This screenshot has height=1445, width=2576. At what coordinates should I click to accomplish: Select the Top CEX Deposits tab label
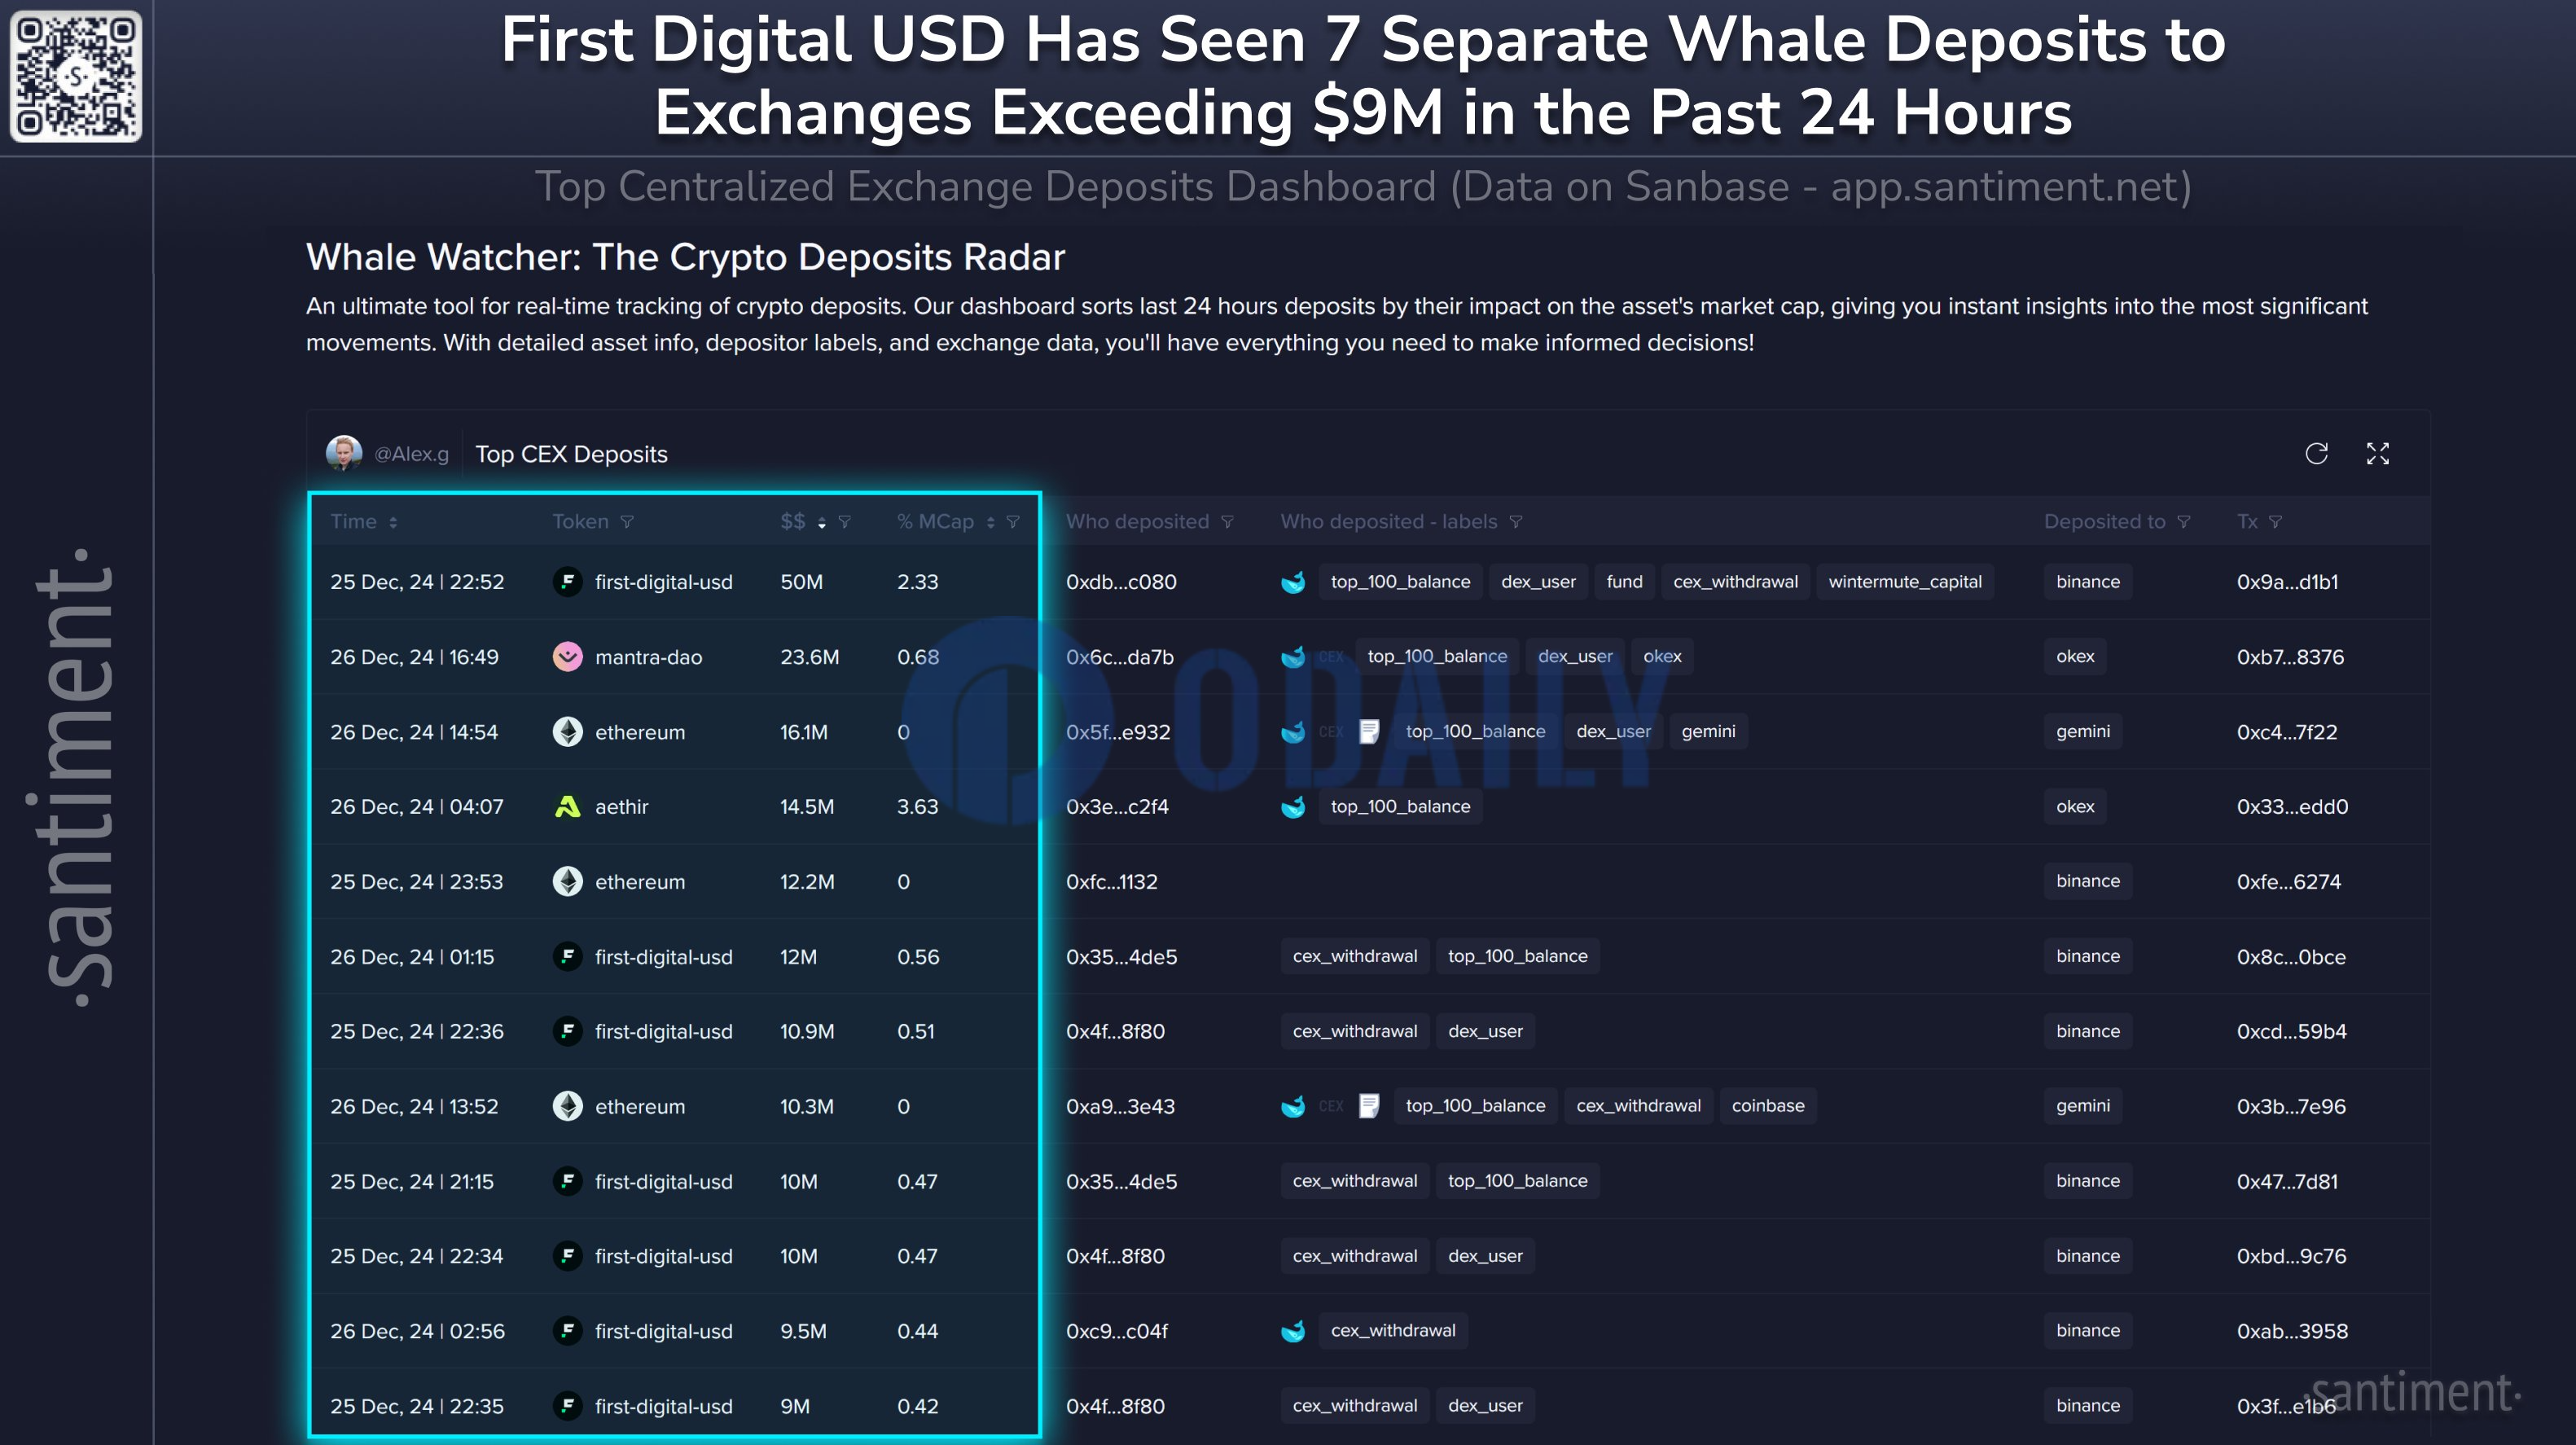pyautogui.click(x=570, y=453)
